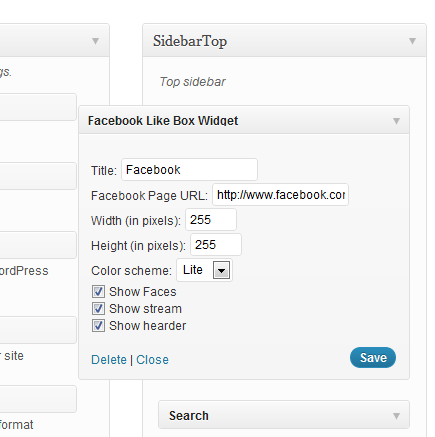
Task: Click the Delete link
Action: pyautogui.click(x=109, y=360)
